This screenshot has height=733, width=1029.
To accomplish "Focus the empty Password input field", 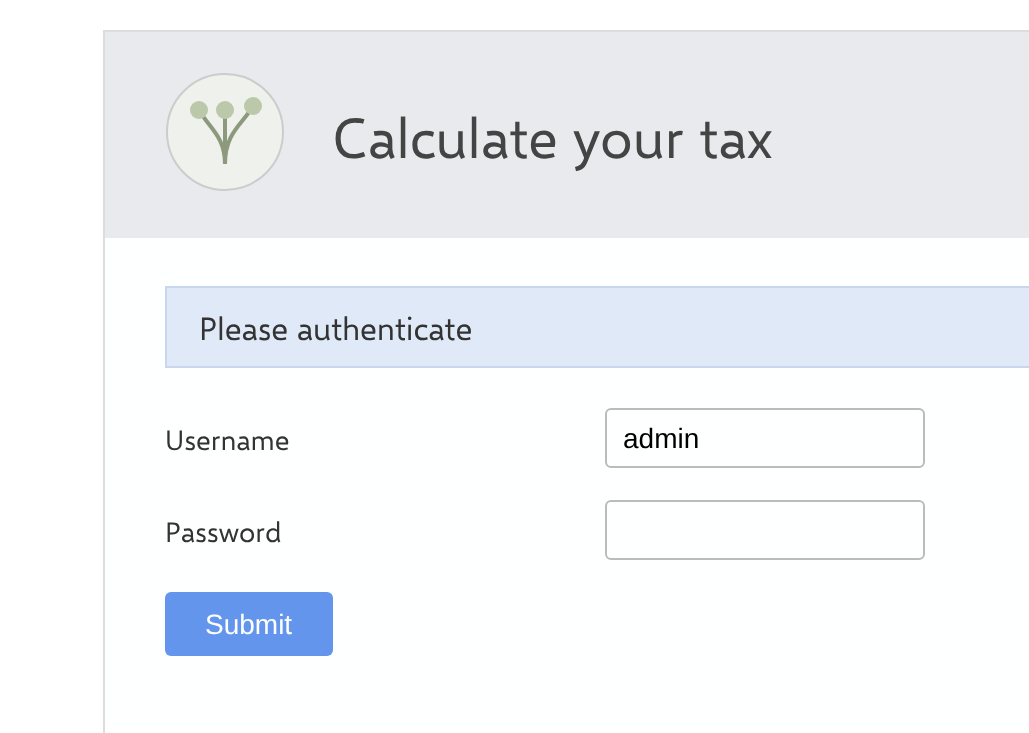I will coord(765,530).
